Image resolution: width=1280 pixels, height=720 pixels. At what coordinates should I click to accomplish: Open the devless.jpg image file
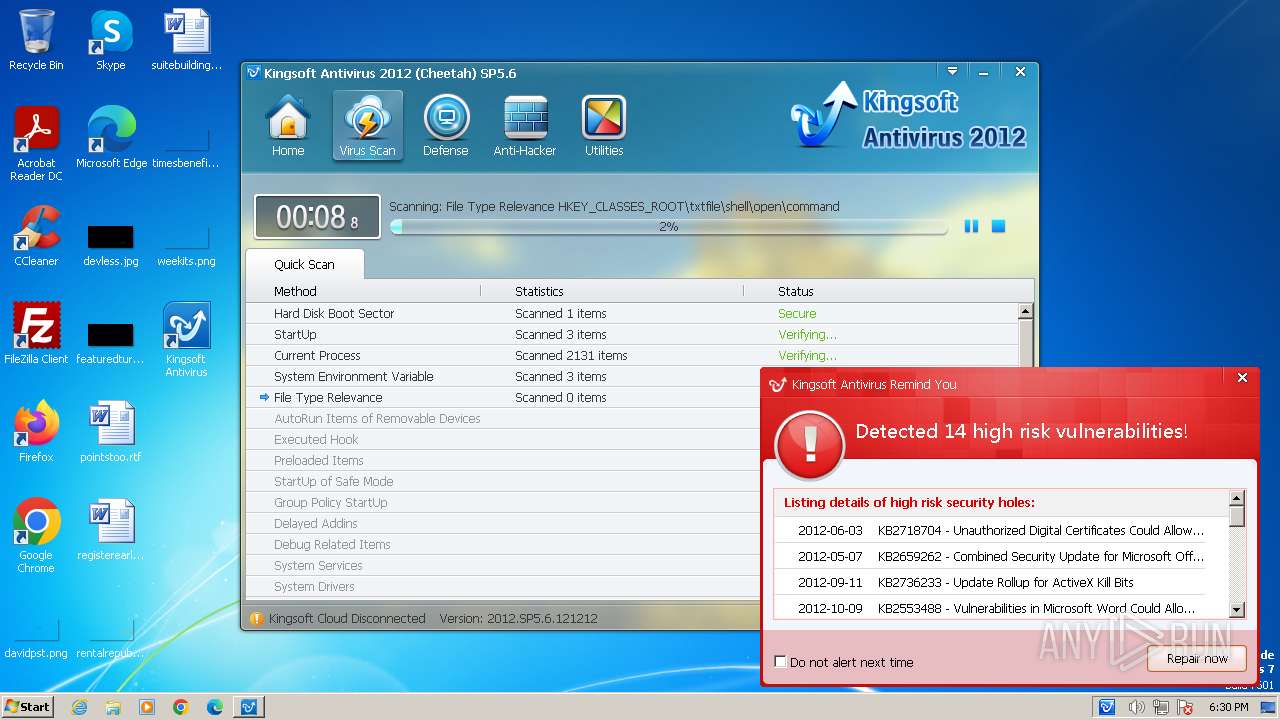pyautogui.click(x=111, y=245)
